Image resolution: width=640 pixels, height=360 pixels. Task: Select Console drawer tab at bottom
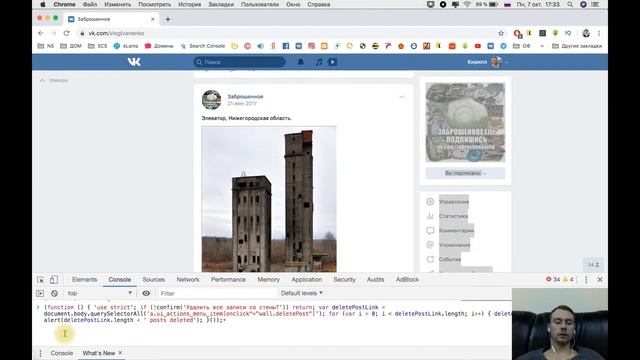[62, 353]
